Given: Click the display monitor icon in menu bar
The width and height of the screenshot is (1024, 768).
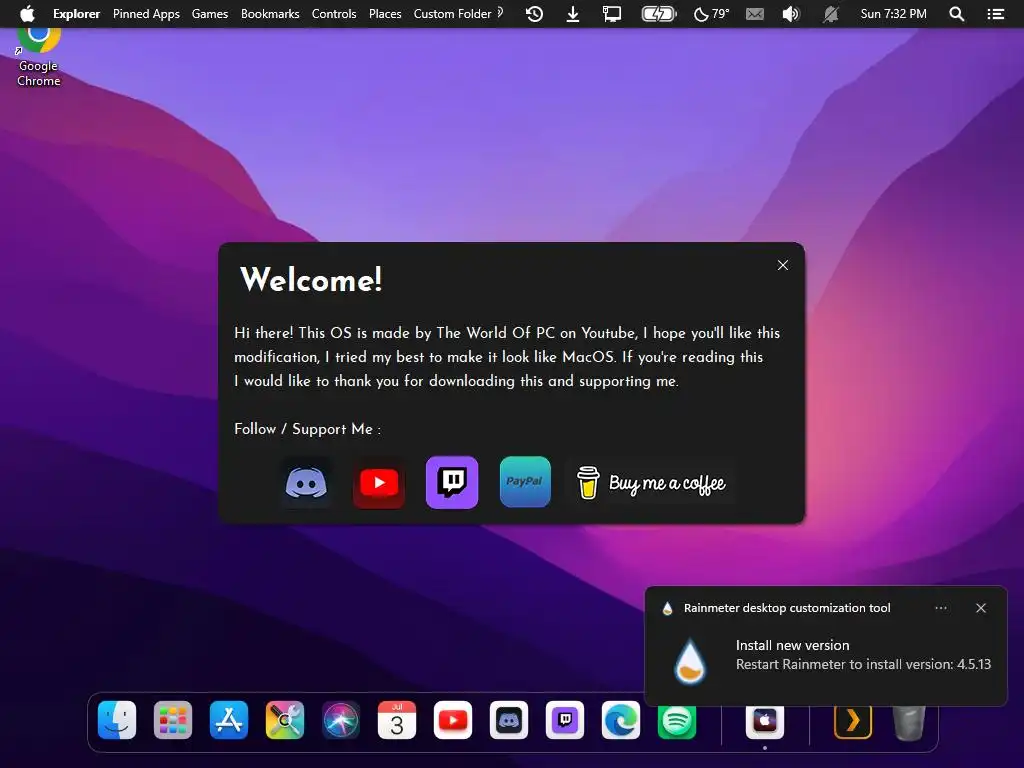Looking at the screenshot, I should click(x=612, y=14).
